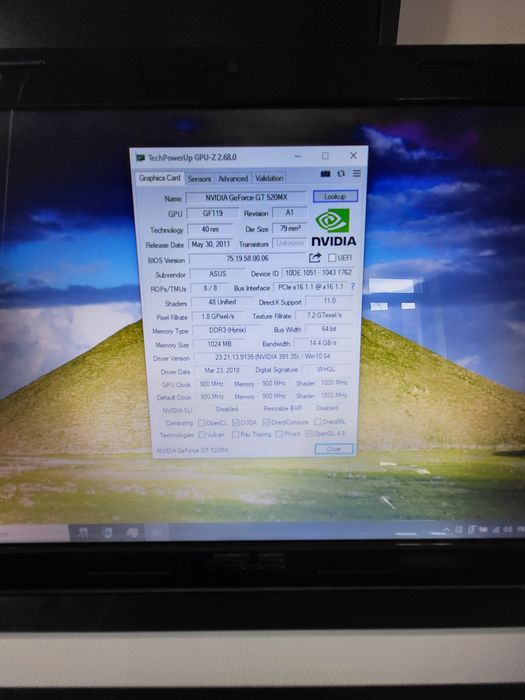This screenshot has height=700, width=525.
Task: Click the NVIDIA logo image
Action: coord(333,228)
